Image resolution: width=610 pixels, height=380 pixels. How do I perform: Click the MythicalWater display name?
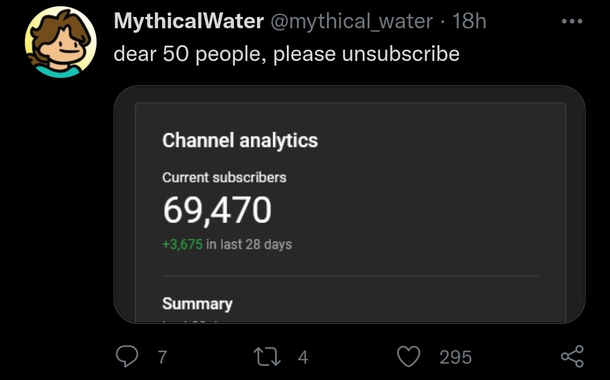pyautogui.click(x=189, y=21)
